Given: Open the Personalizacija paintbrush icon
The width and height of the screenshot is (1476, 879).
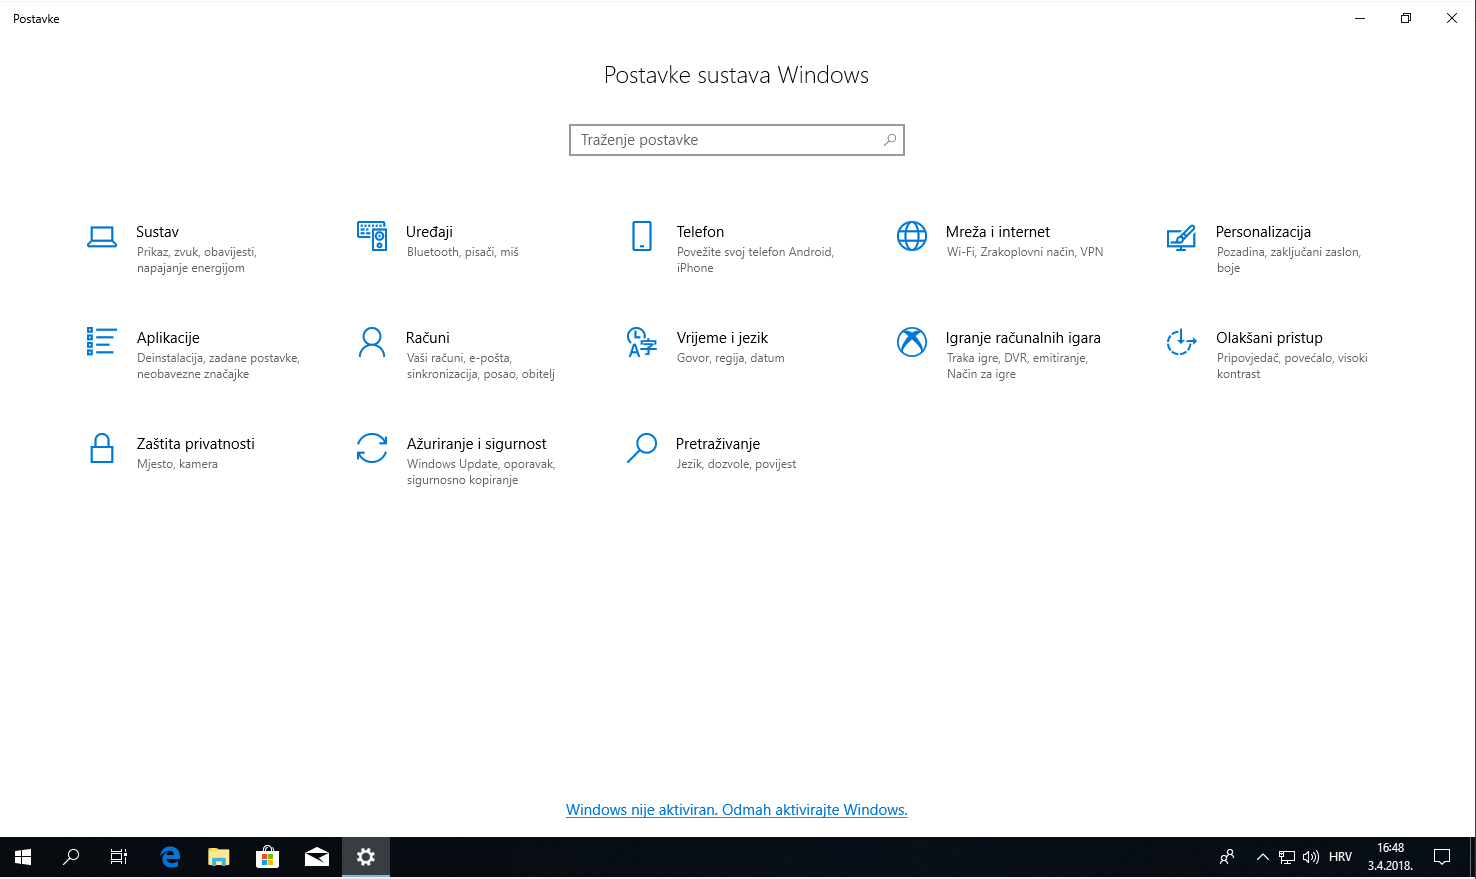Looking at the screenshot, I should point(1181,237).
